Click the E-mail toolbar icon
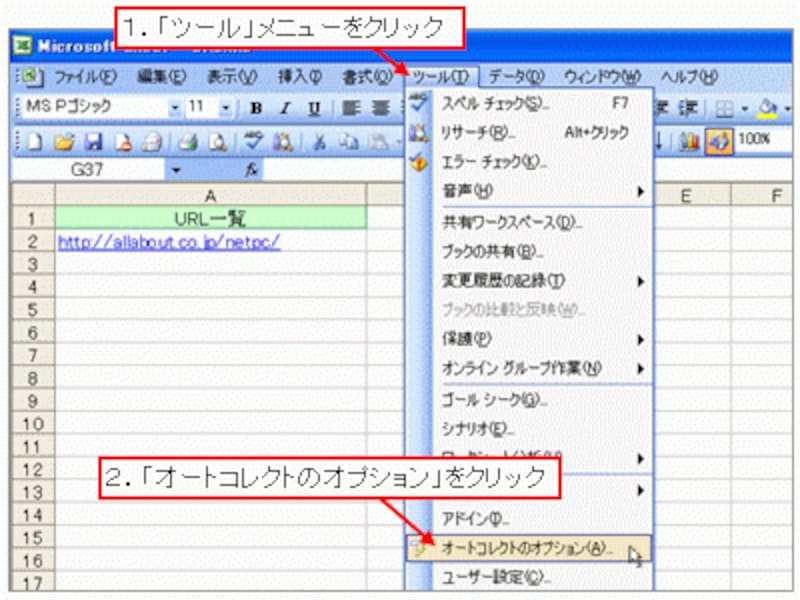800x600 pixels. (152, 142)
